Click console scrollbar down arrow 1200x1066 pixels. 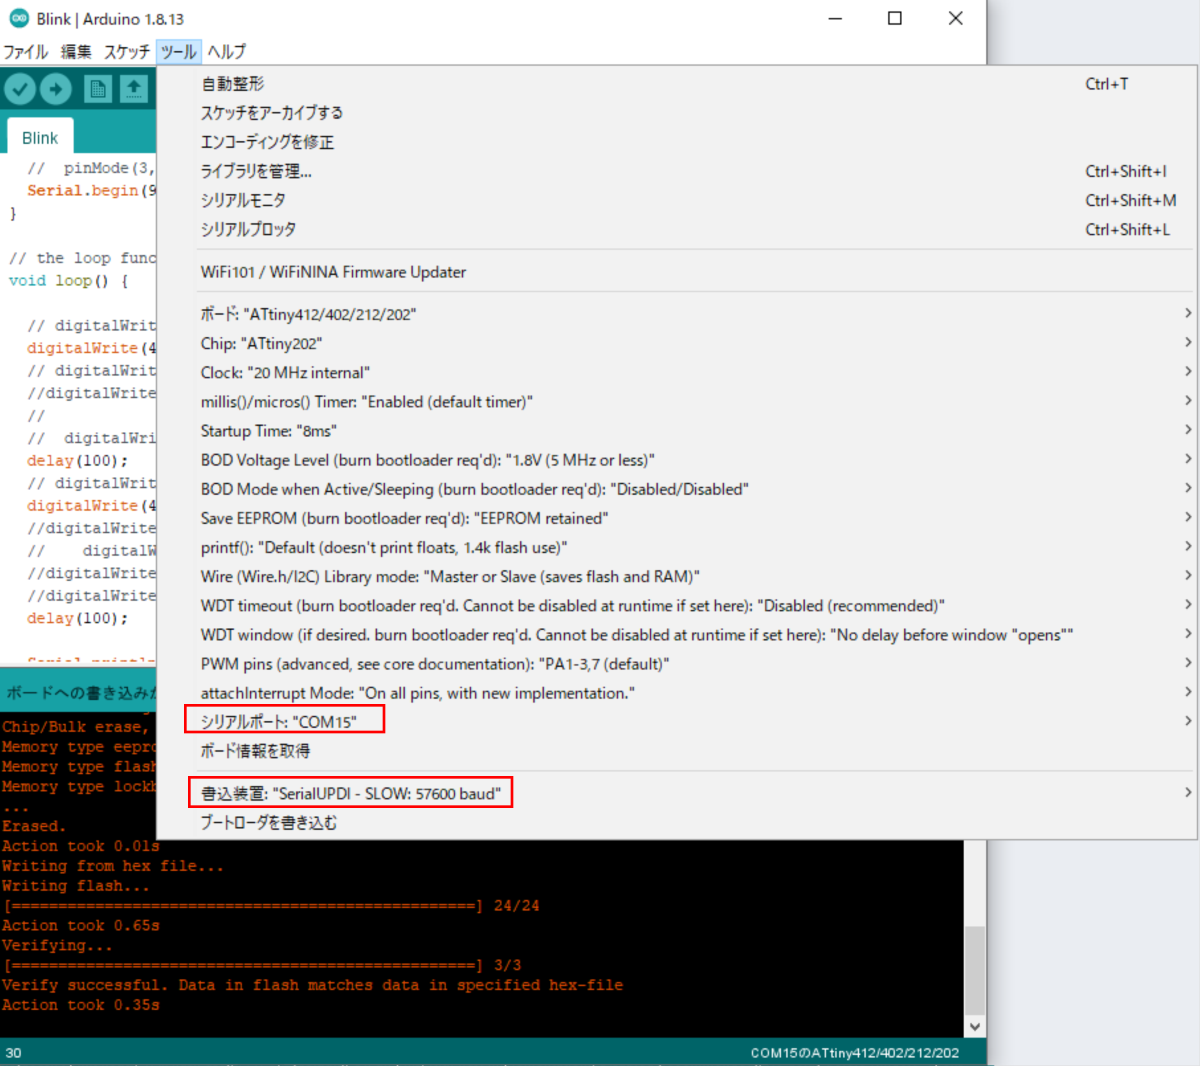pyautogui.click(x=975, y=1027)
